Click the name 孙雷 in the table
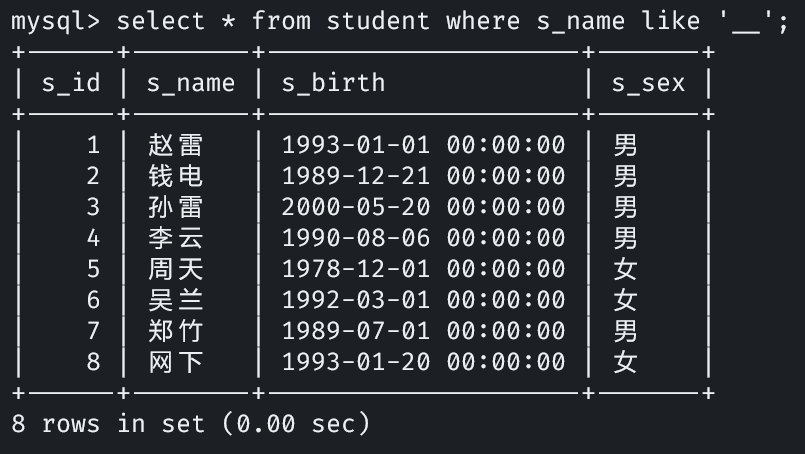805x454 pixels. pyautogui.click(x=175, y=208)
